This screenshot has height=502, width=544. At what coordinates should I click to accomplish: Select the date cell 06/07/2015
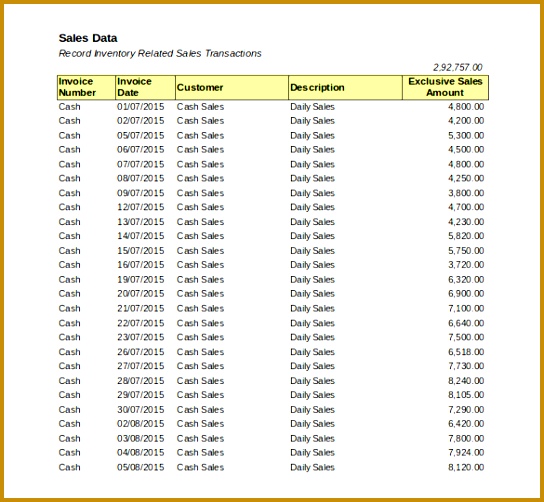(141, 150)
